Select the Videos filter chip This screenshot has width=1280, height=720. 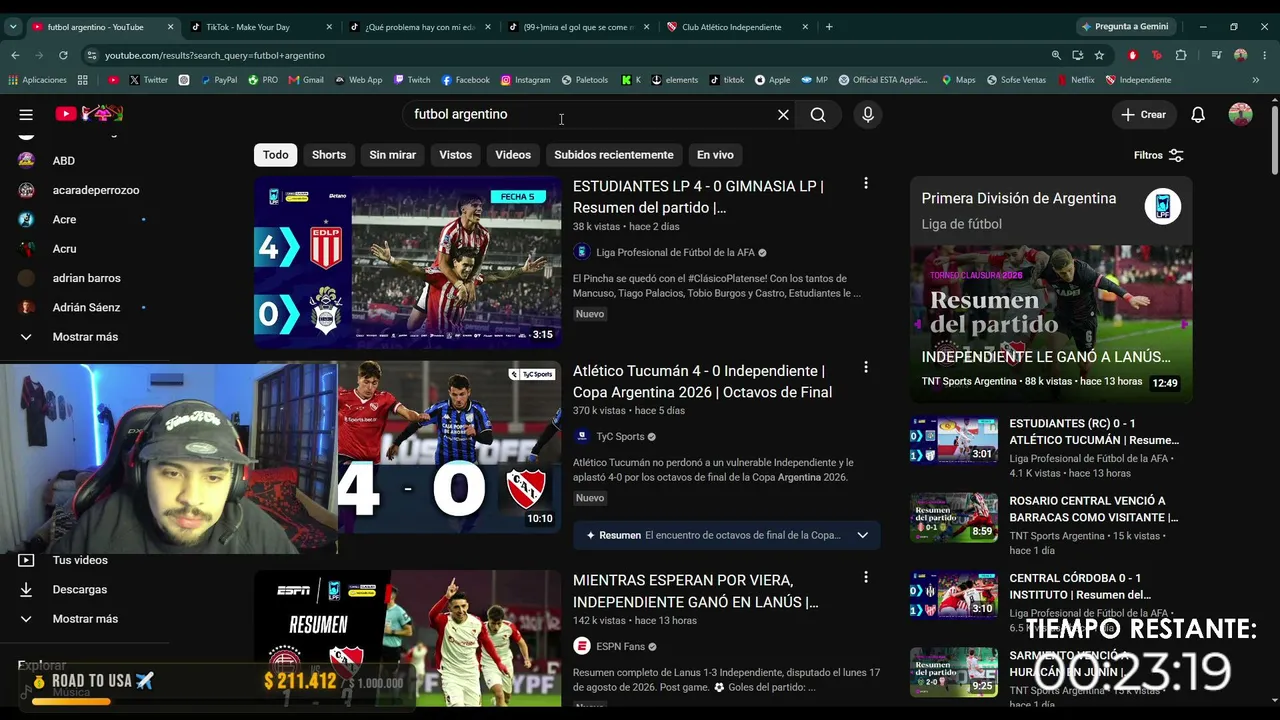pyautogui.click(x=513, y=155)
